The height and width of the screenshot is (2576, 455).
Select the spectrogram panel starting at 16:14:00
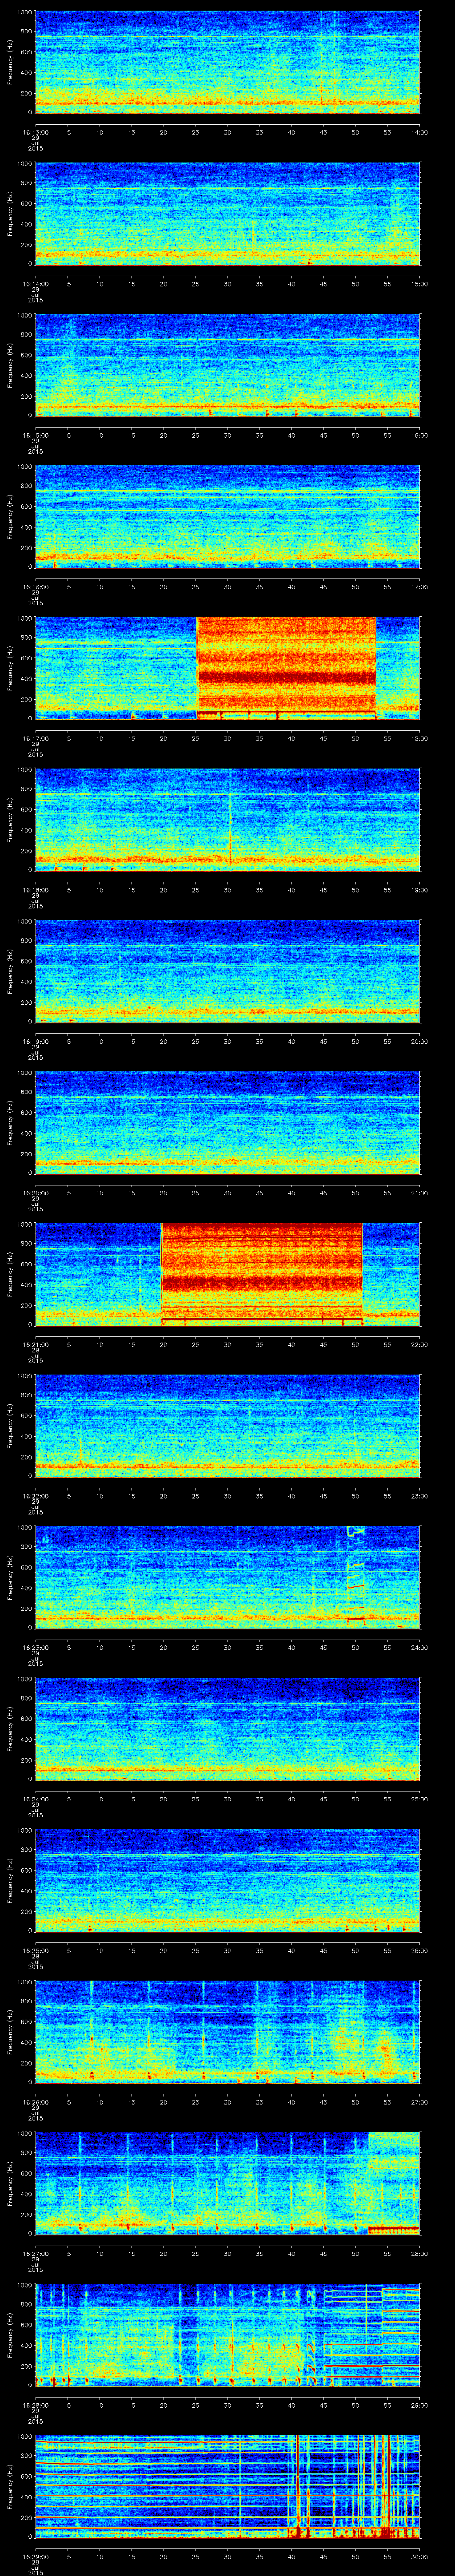point(227,213)
